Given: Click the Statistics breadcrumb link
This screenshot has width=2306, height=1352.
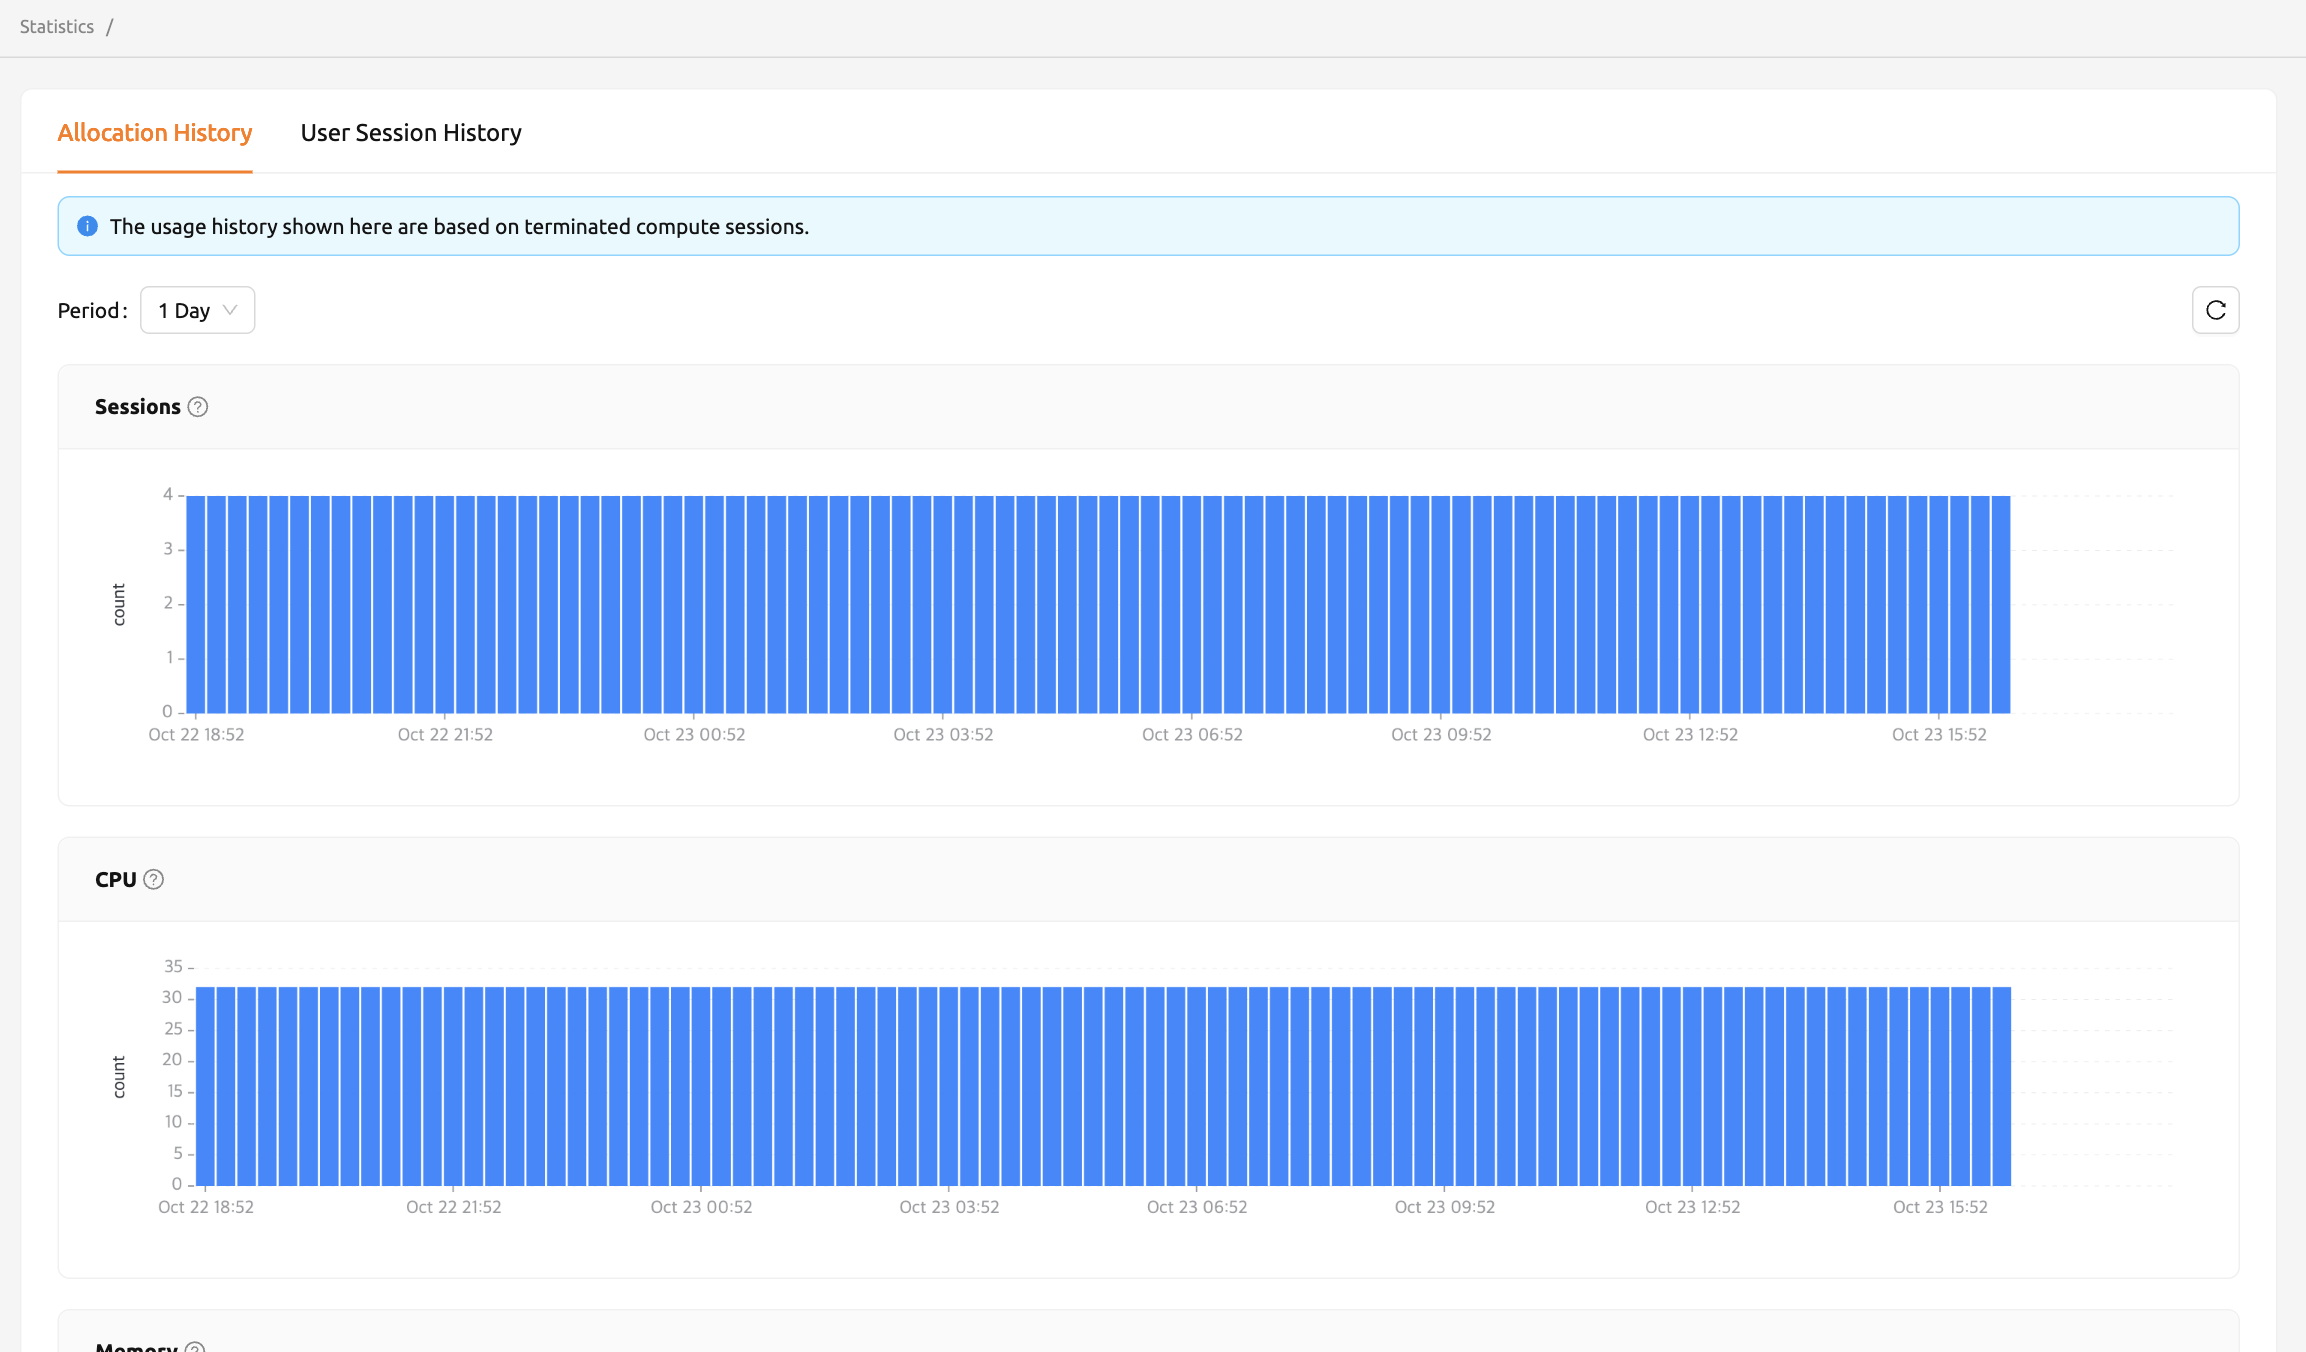Looking at the screenshot, I should 57,27.
